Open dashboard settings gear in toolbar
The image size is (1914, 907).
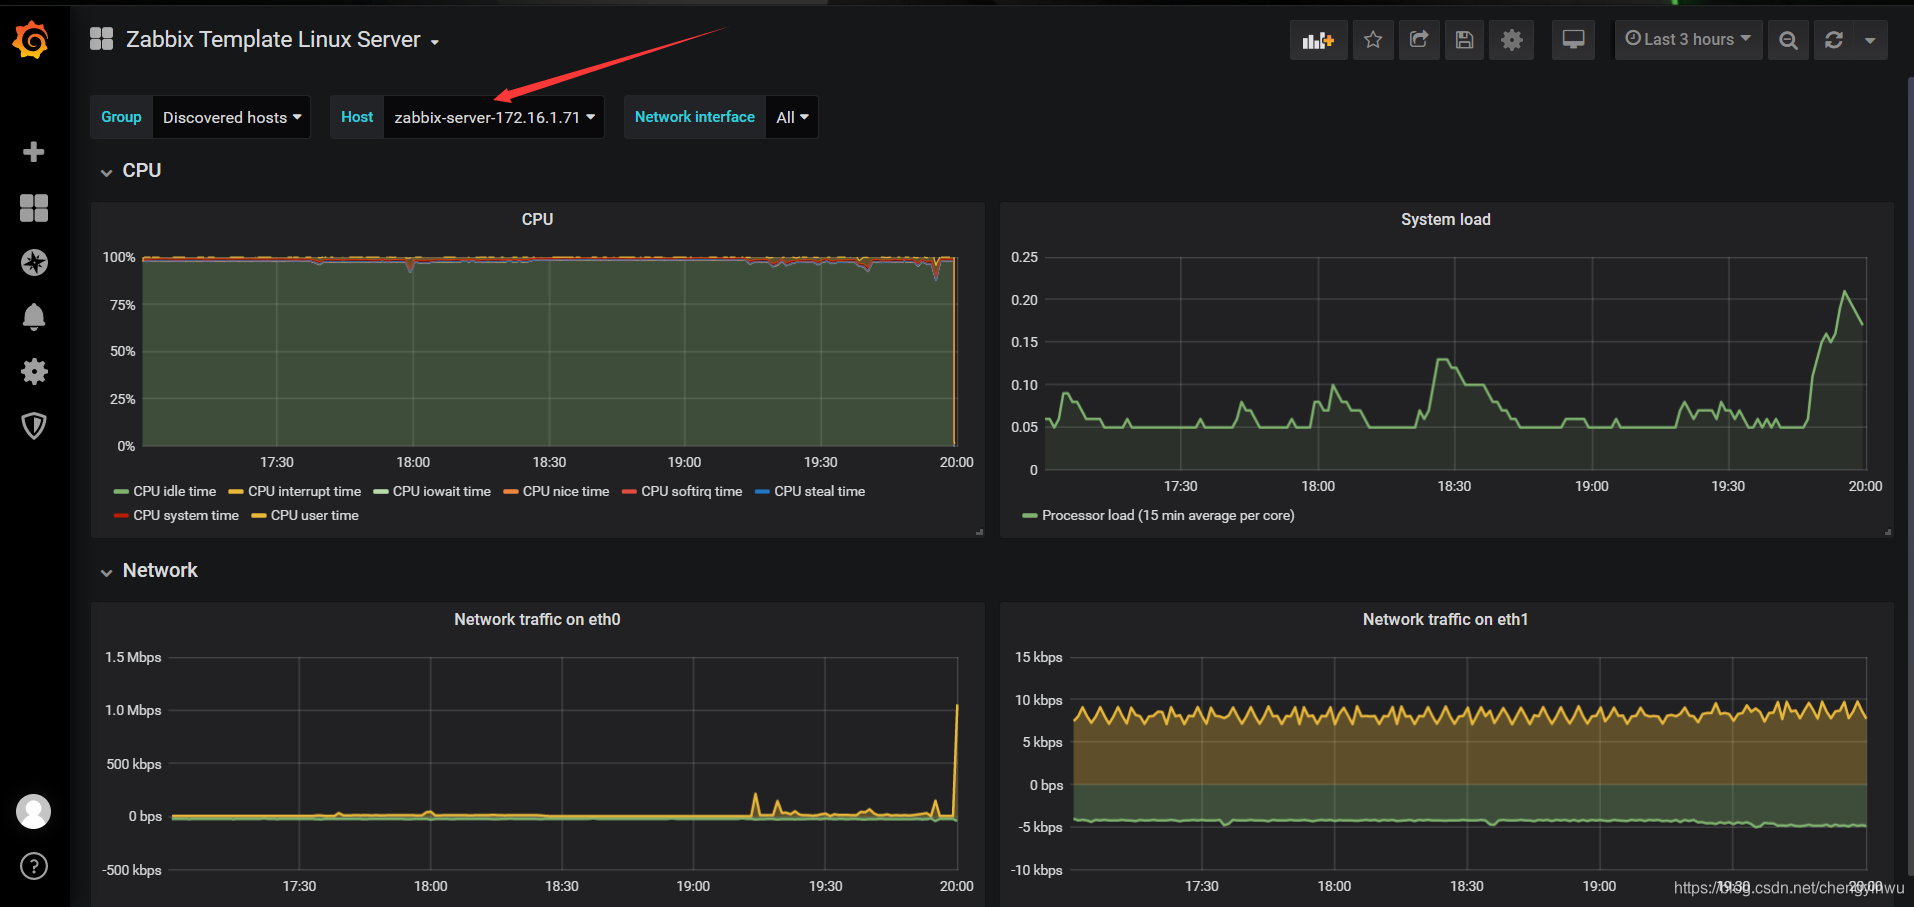1511,40
